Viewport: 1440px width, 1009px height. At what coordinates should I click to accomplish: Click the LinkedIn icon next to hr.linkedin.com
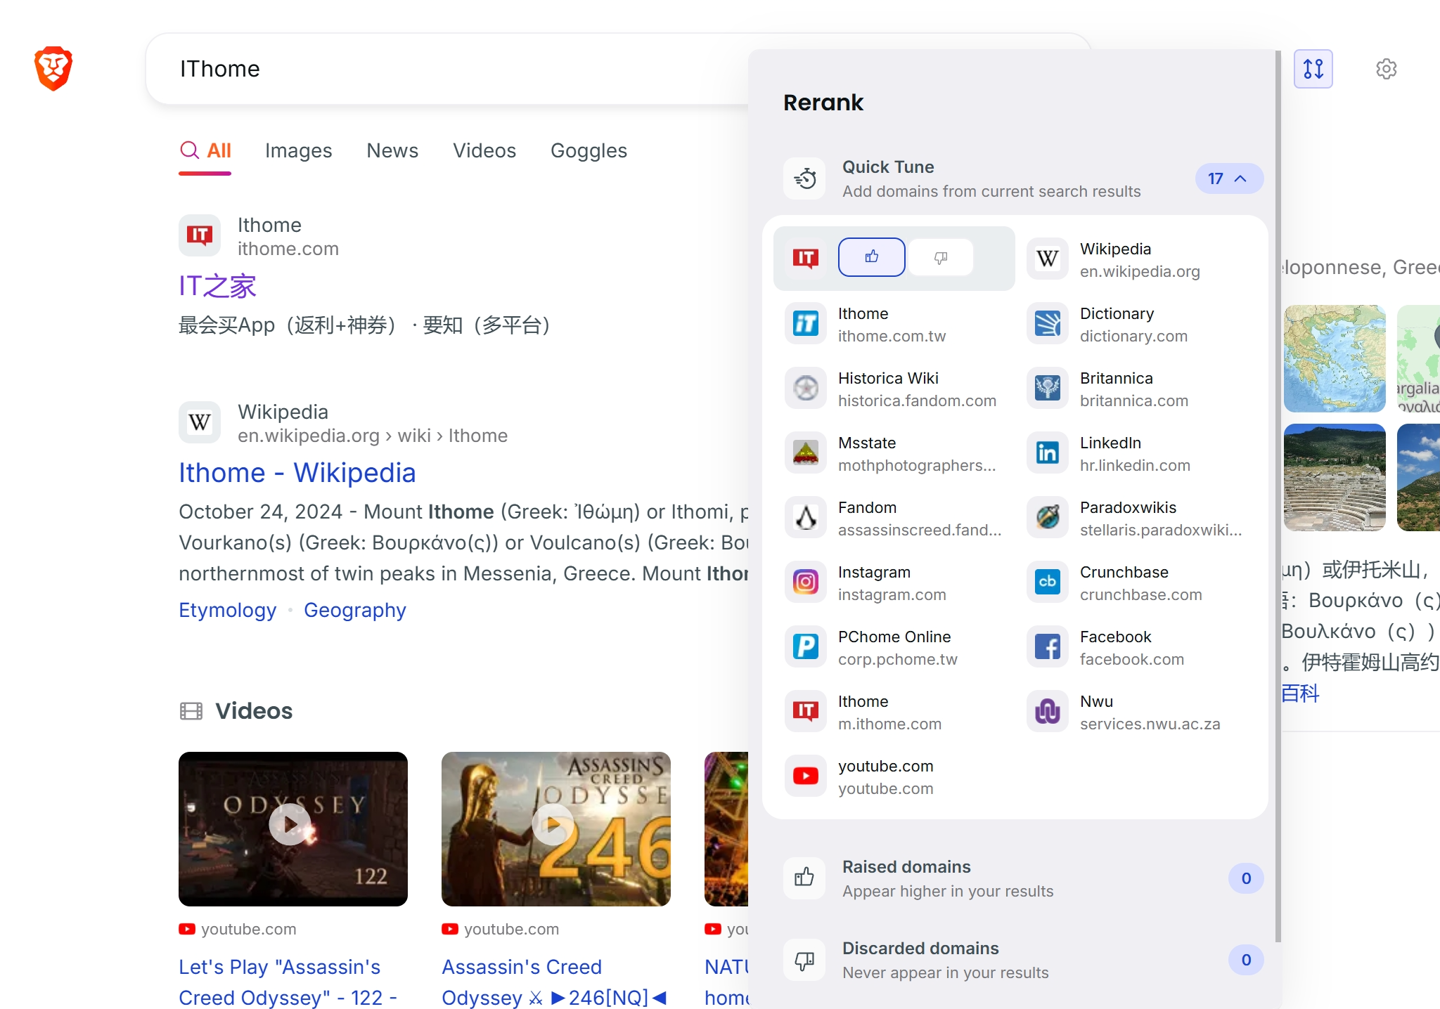(1046, 452)
